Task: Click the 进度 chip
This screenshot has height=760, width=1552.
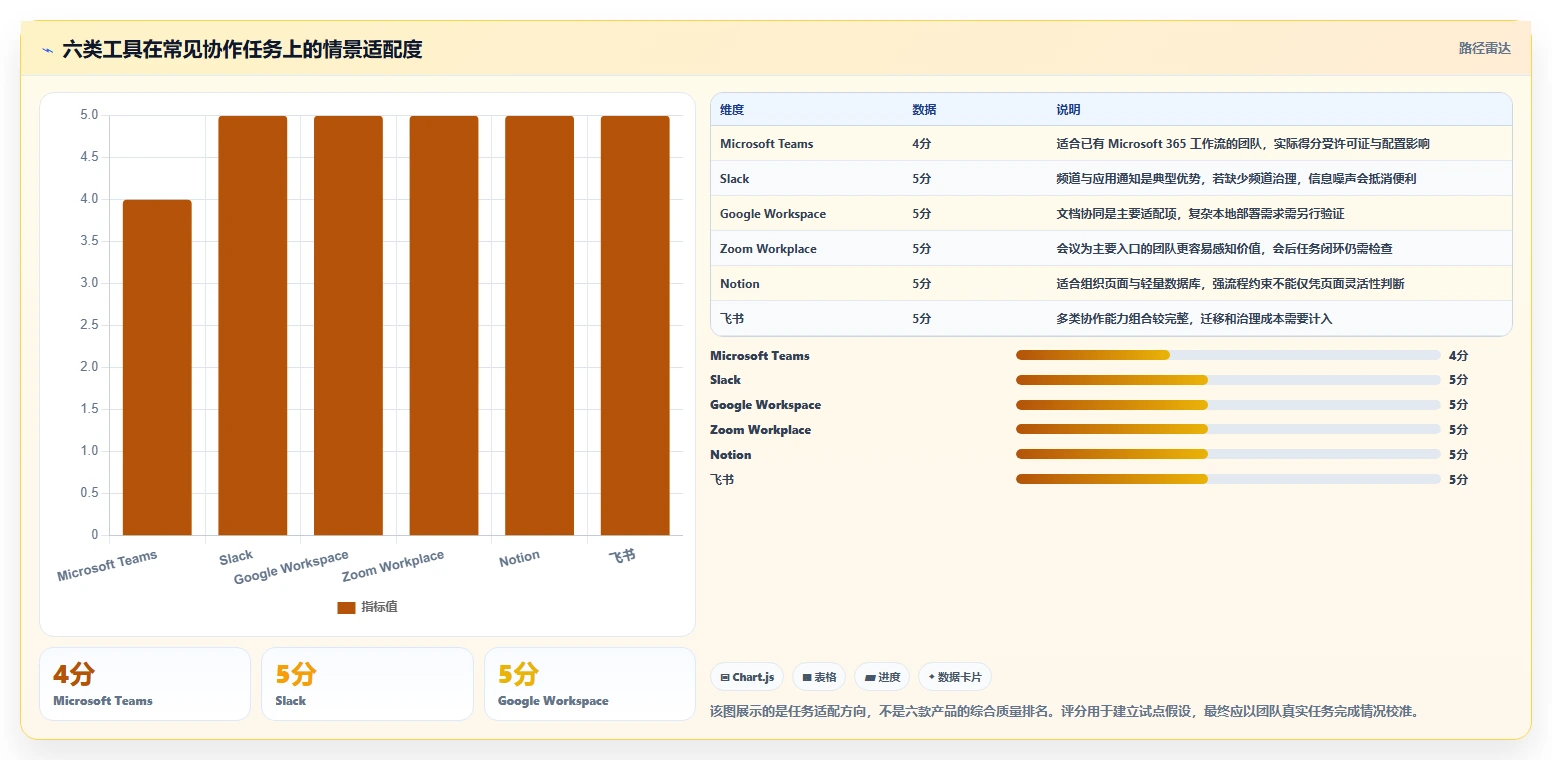Action: (882, 677)
